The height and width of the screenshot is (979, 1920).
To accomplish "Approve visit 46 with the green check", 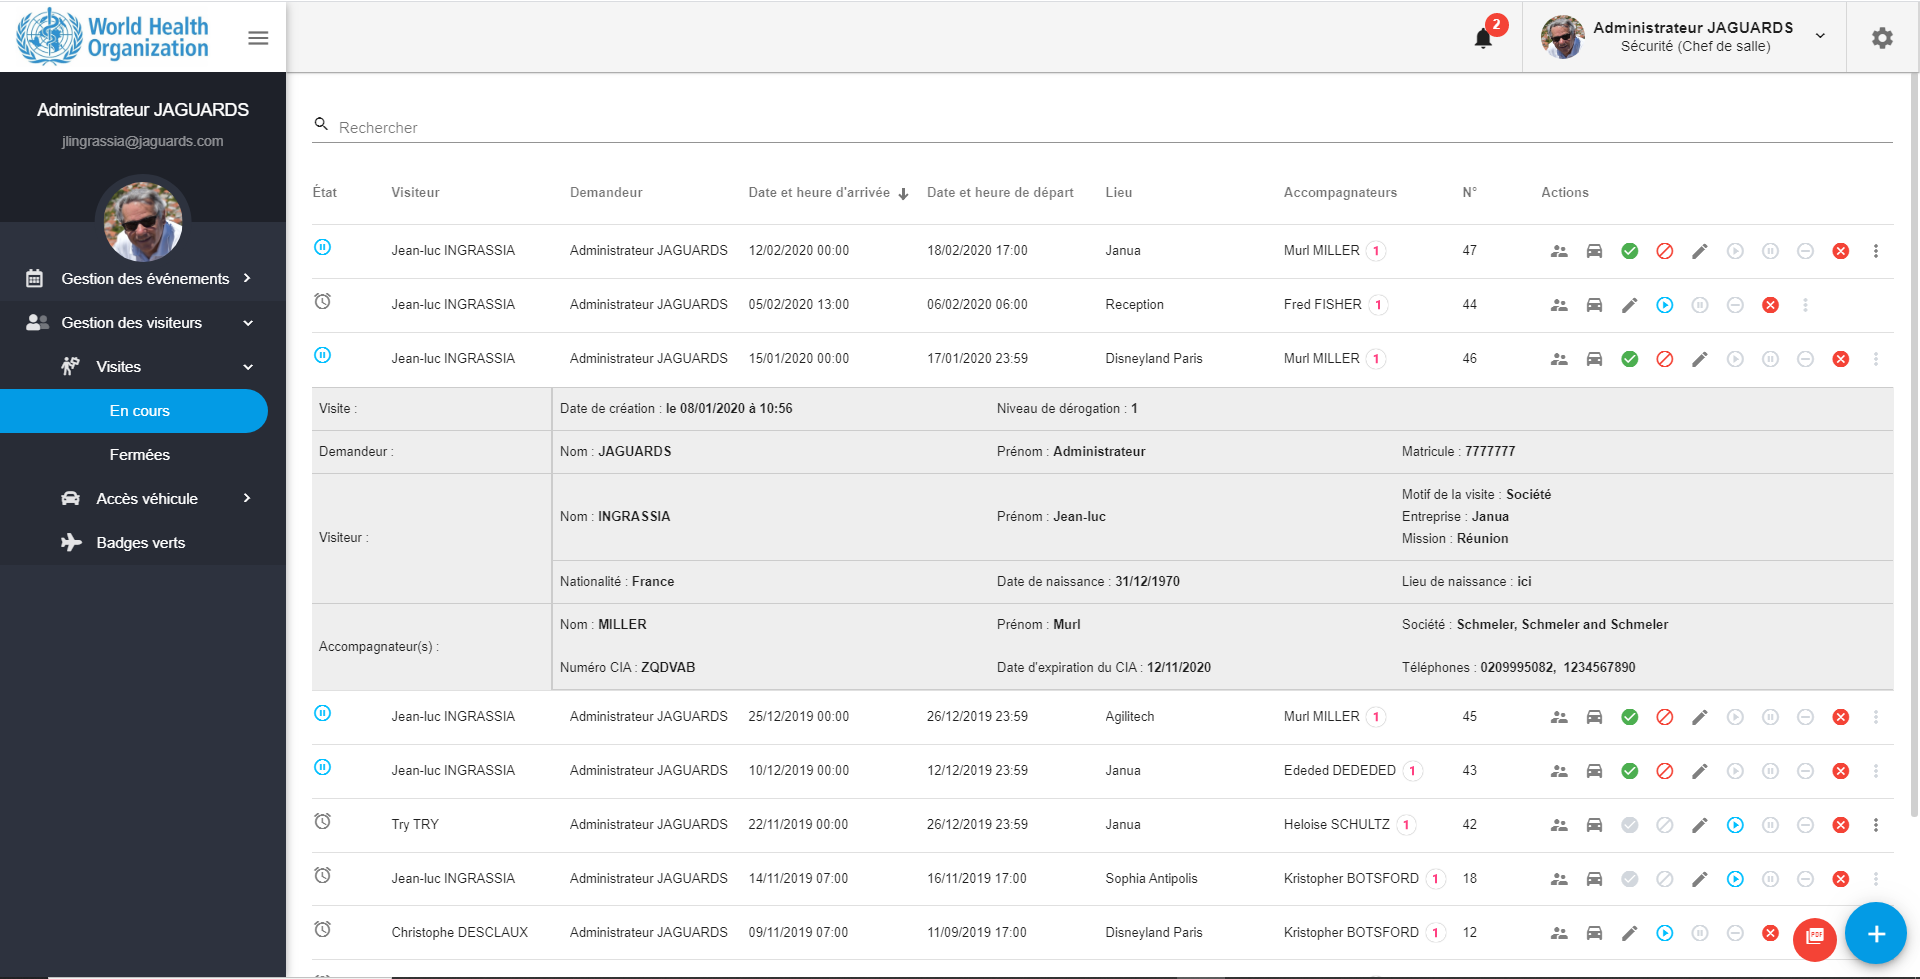I will 1630,359.
